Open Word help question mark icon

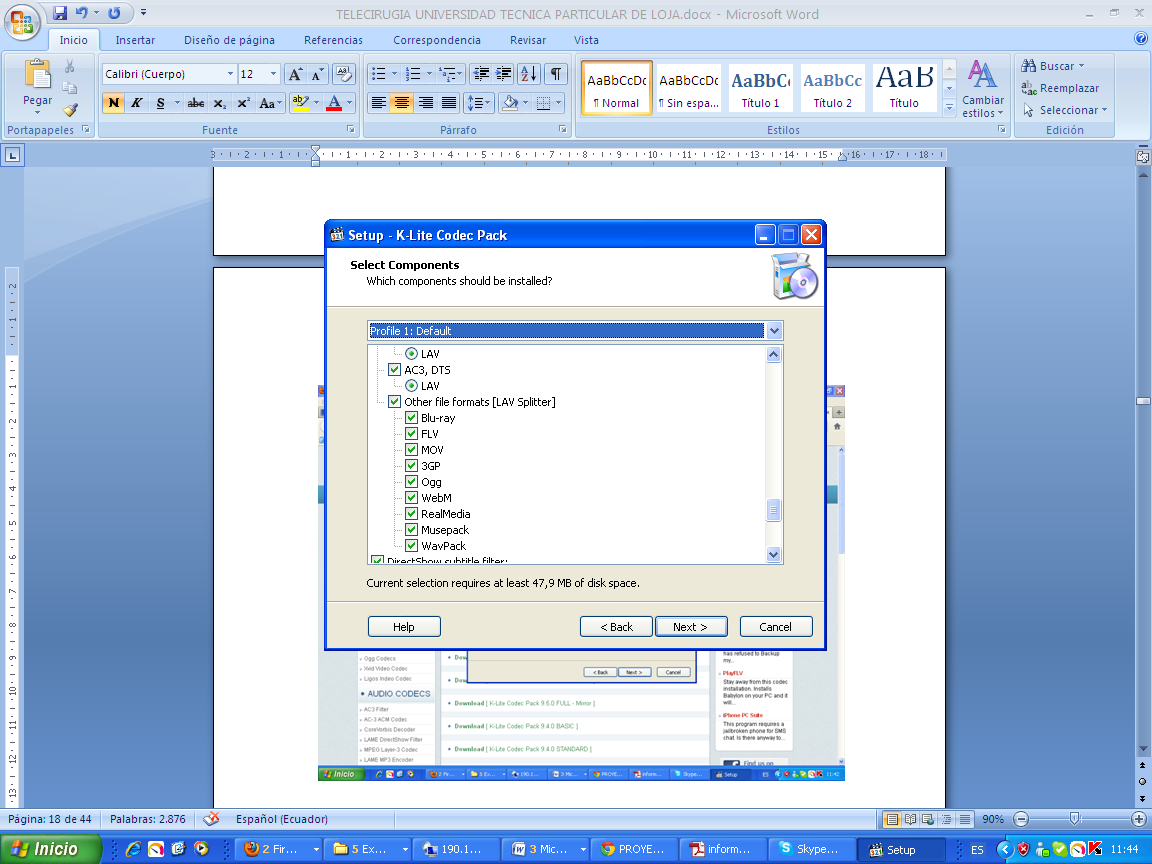[1141, 40]
